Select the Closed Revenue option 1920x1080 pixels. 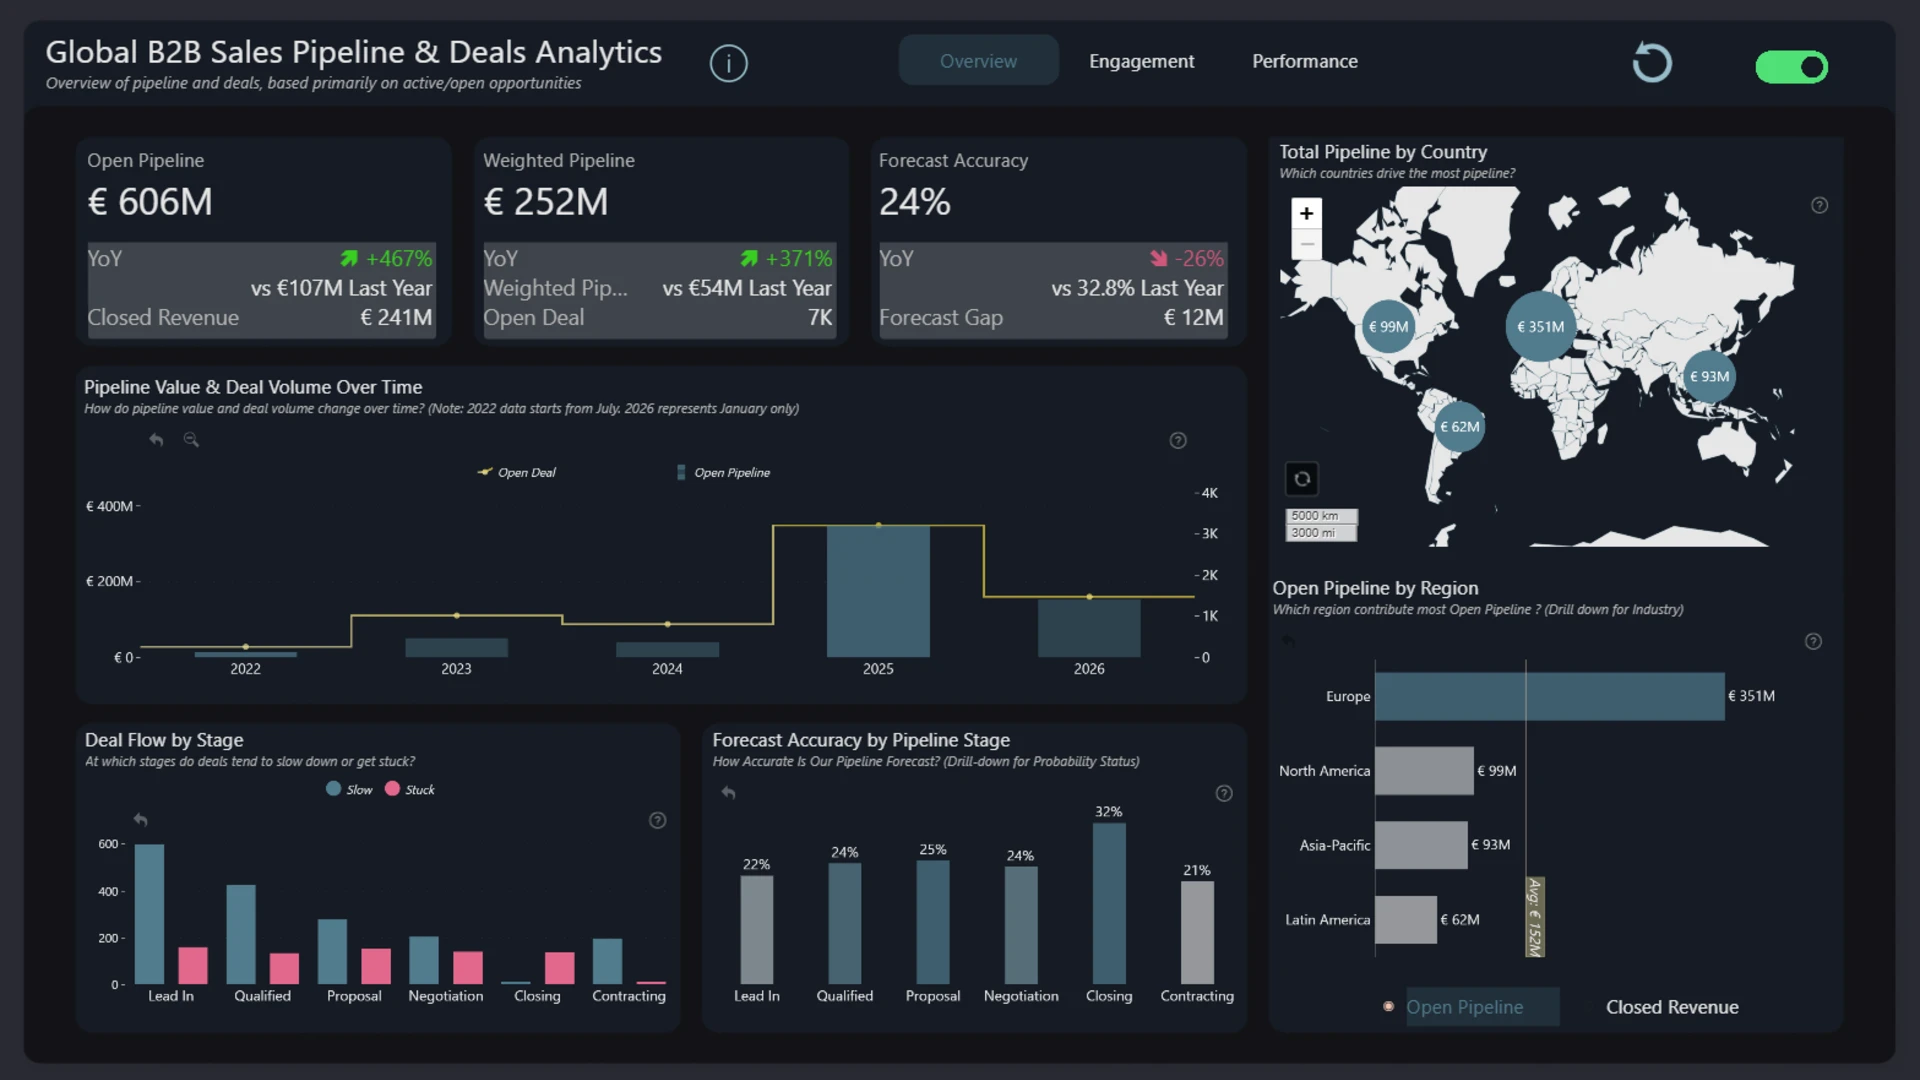1672,1007
